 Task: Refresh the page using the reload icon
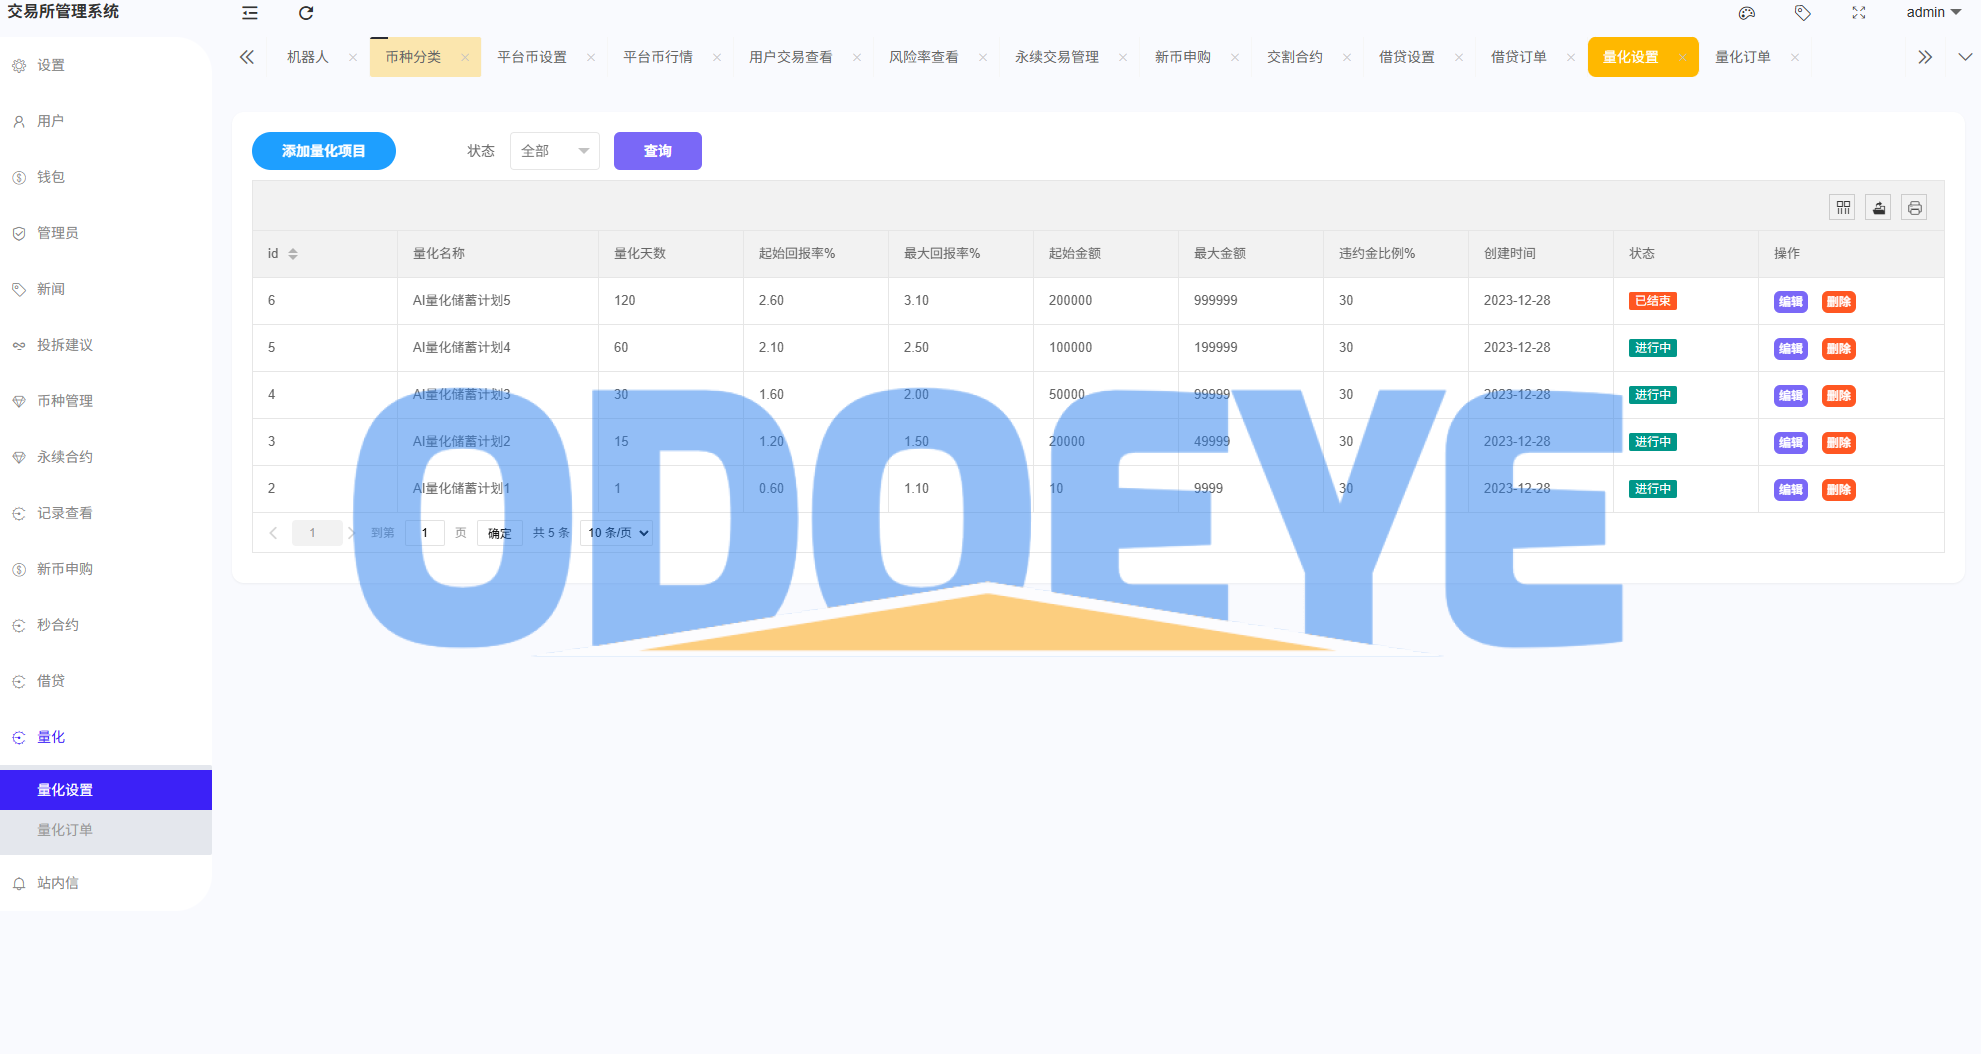306,13
